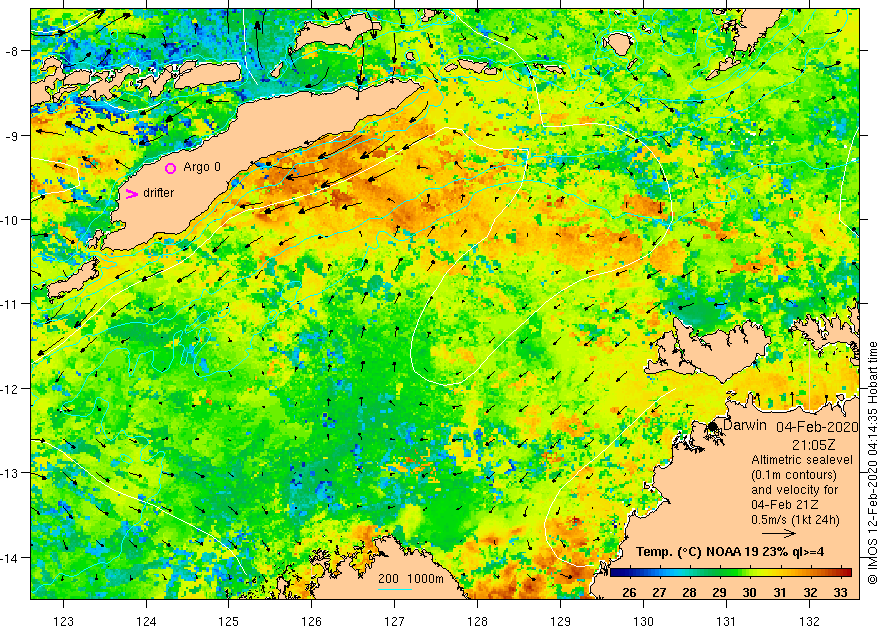Click the longitude axis label 130
Screen dimensions: 880x630
coord(643,621)
